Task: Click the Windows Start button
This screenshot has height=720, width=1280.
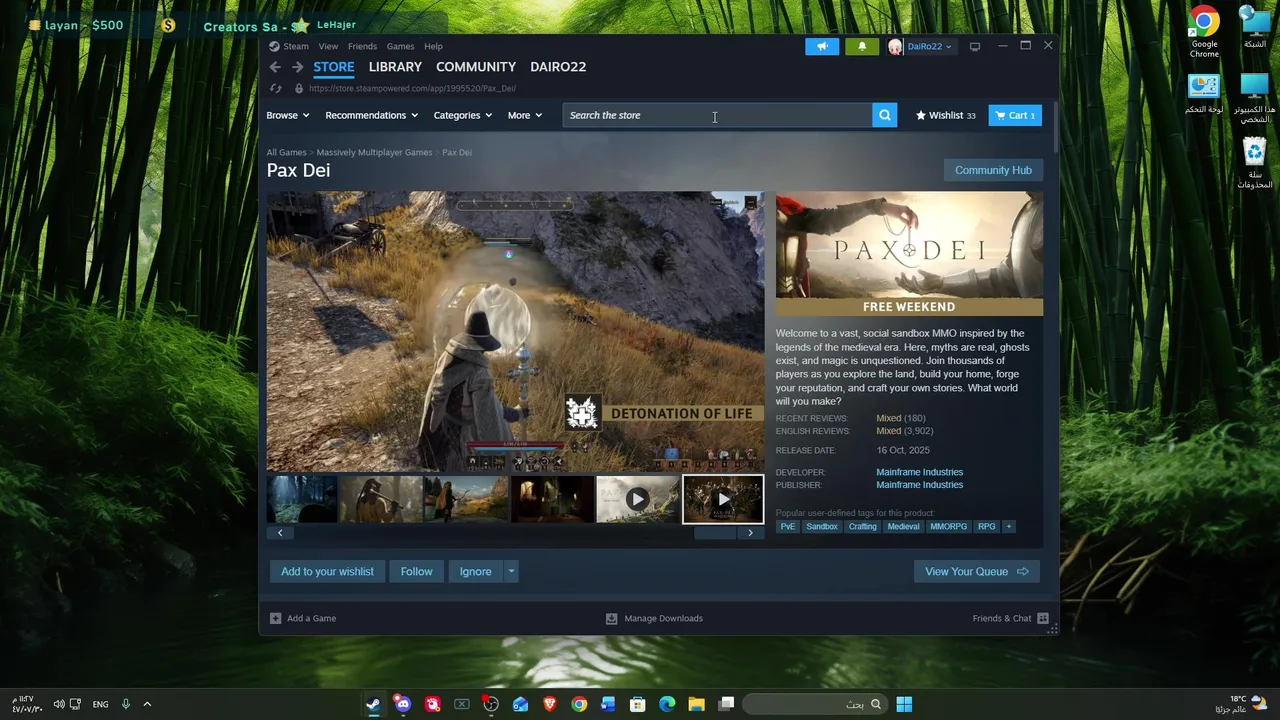Action: 904,704
